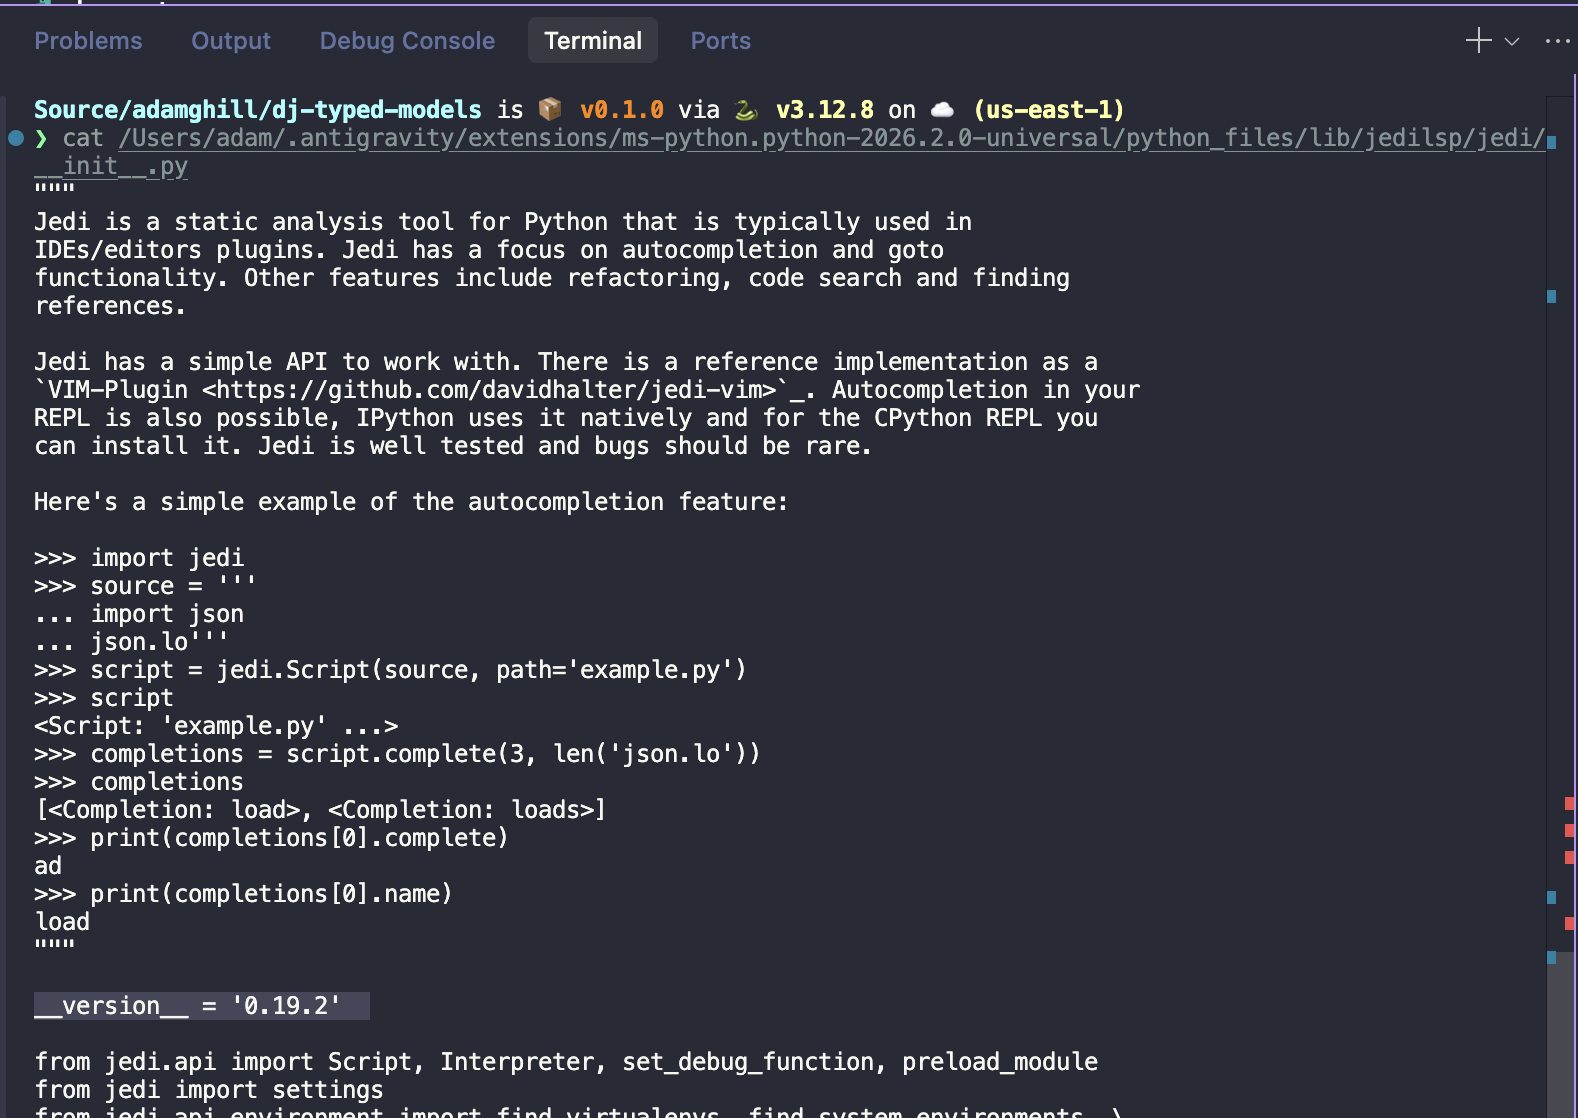The image size is (1578, 1118).
Task: Show the Debug Console tab
Action: [x=407, y=41]
